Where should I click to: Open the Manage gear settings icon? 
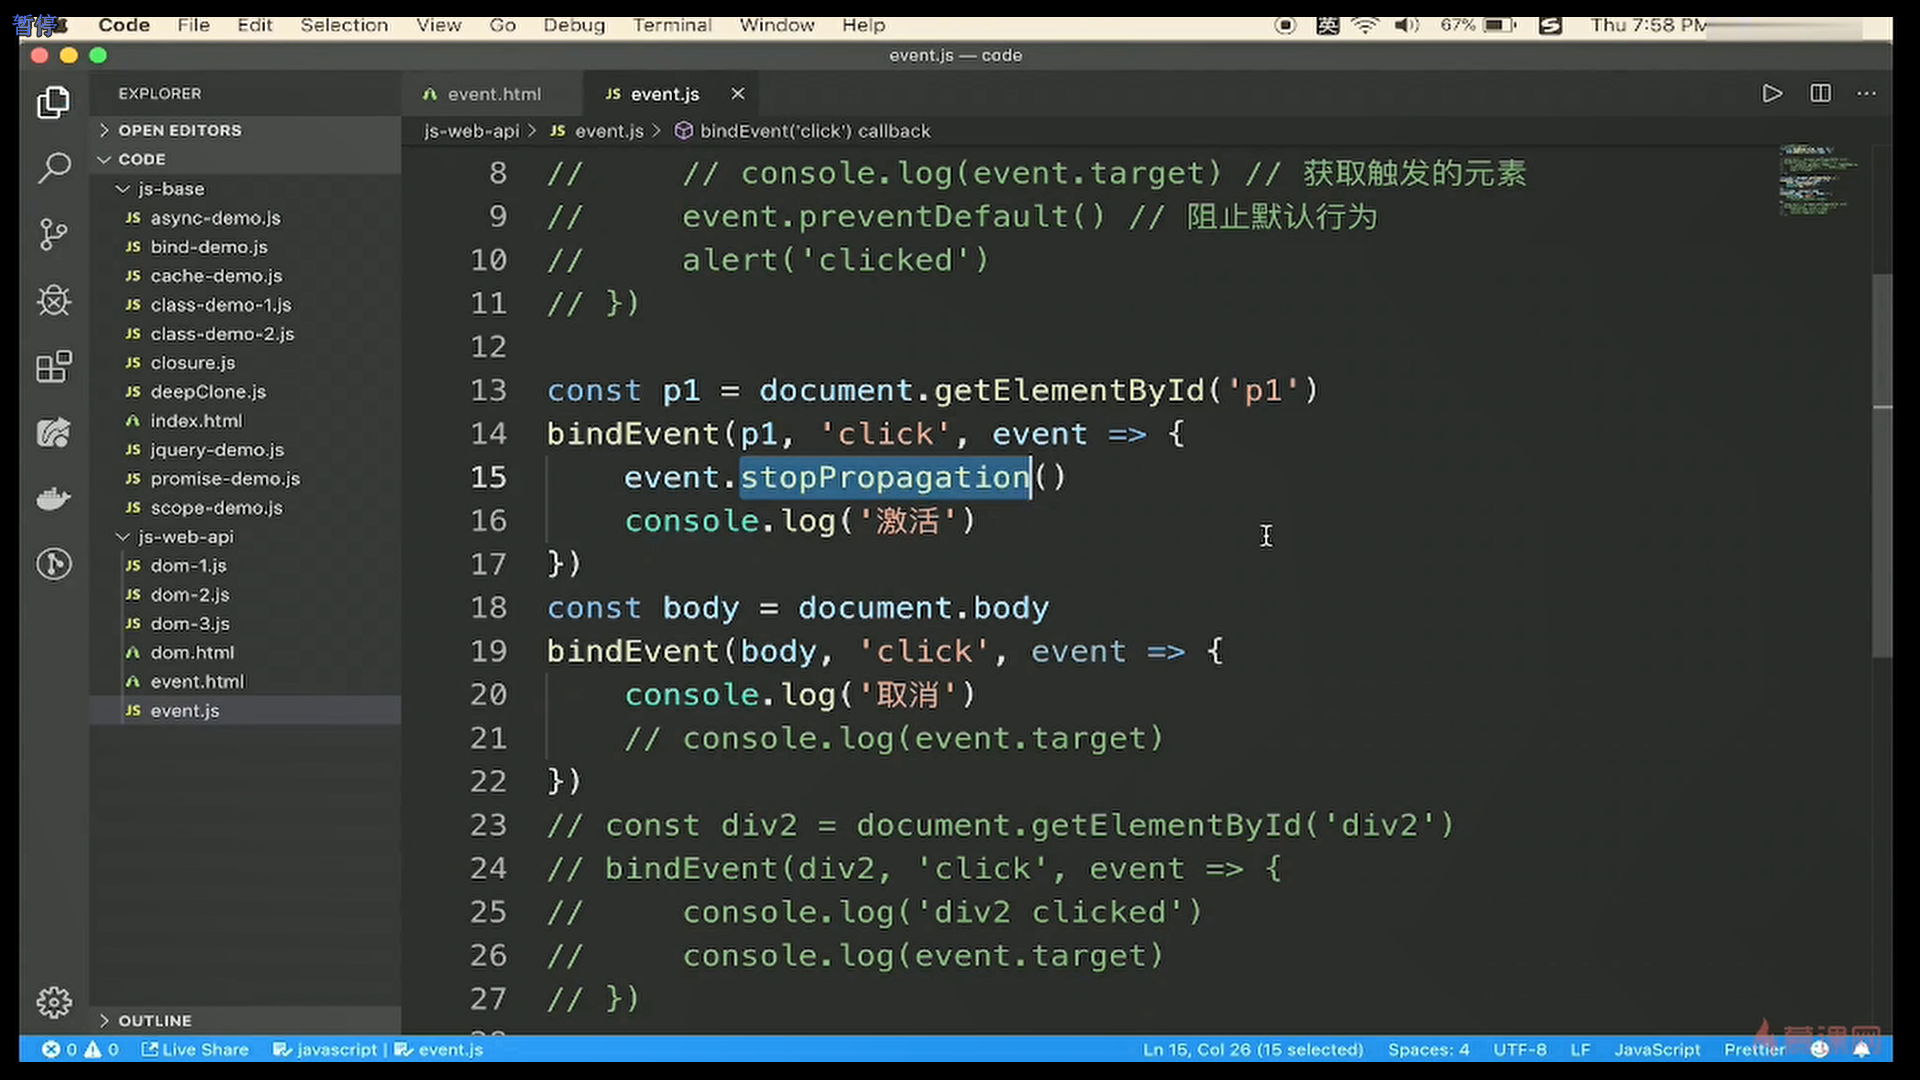54,1002
